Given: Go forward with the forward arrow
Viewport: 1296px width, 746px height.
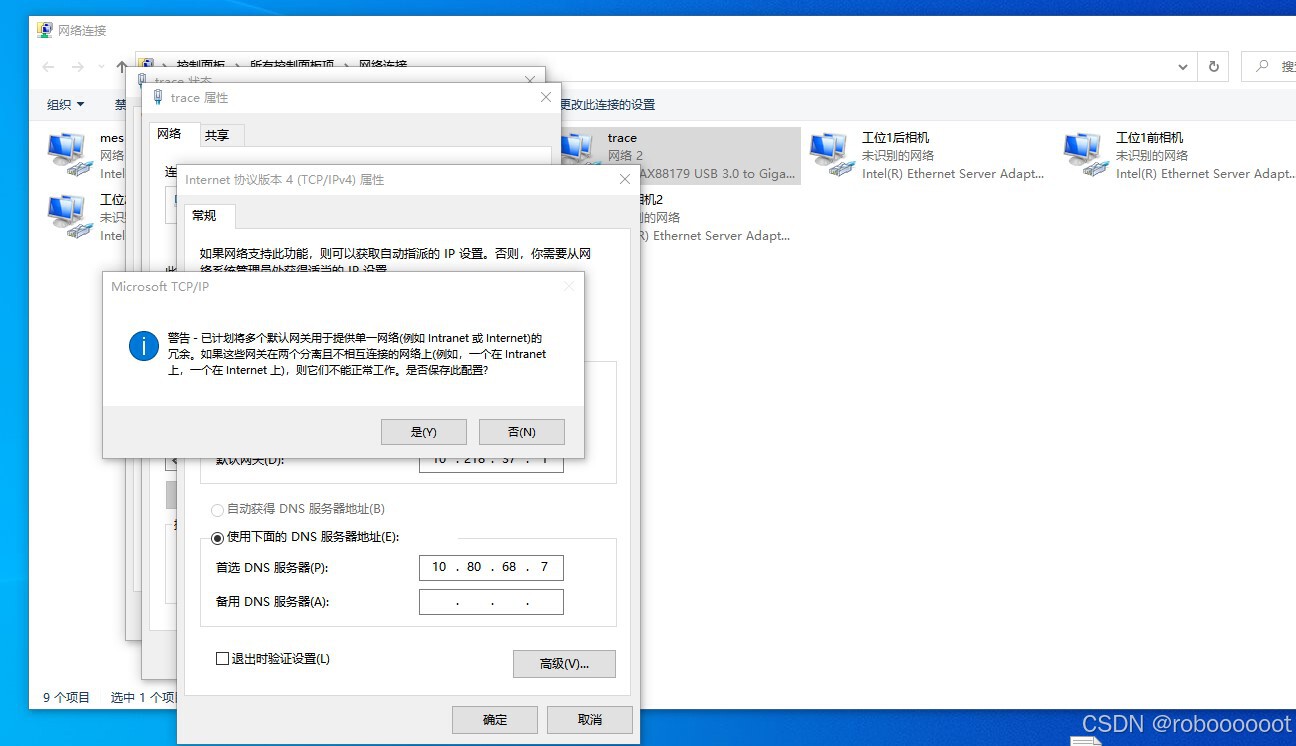Looking at the screenshot, I should tap(78, 67).
